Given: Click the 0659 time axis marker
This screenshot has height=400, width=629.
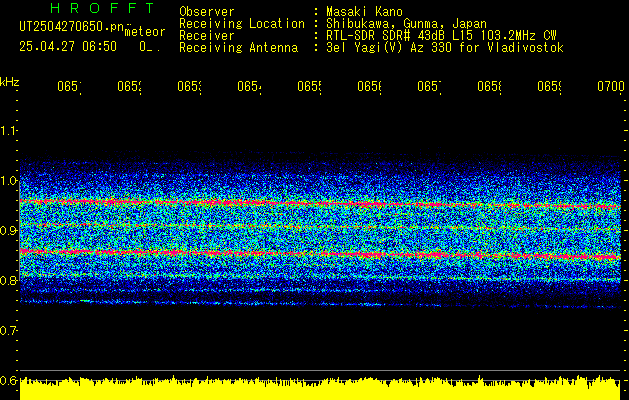Looking at the screenshot, I should click(549, 86).
